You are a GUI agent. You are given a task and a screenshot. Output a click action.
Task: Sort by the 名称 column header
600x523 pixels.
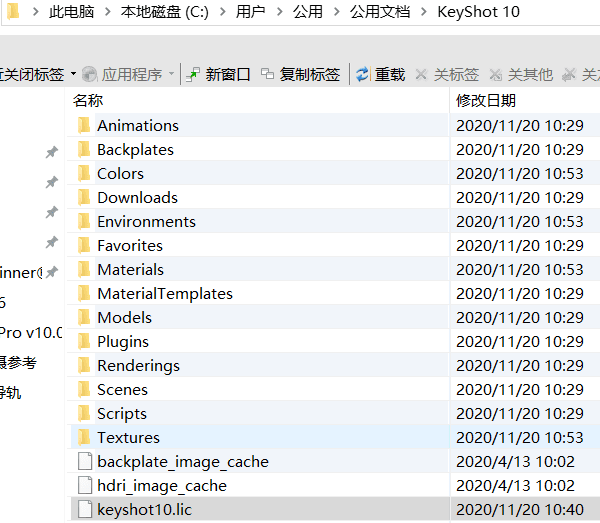click(x=89, y=101)
